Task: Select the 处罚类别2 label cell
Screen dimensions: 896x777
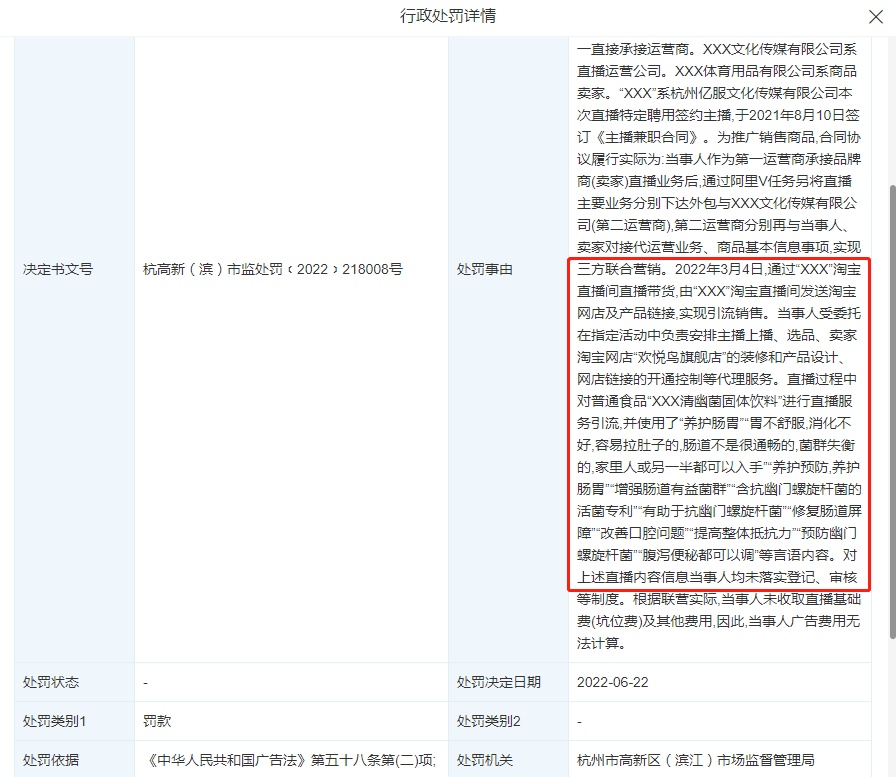Action: [x=489, y=720]
